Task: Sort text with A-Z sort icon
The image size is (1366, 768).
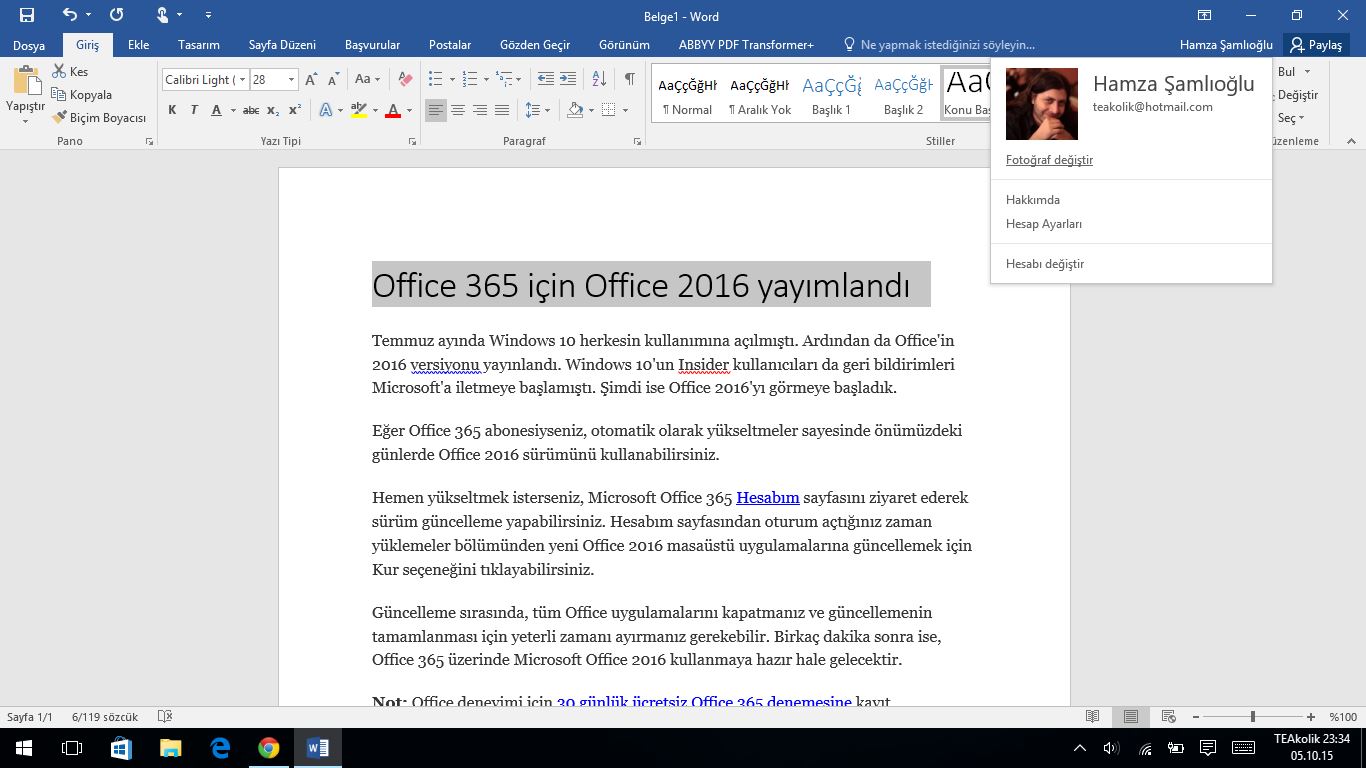Action: (x=599, y=79)
